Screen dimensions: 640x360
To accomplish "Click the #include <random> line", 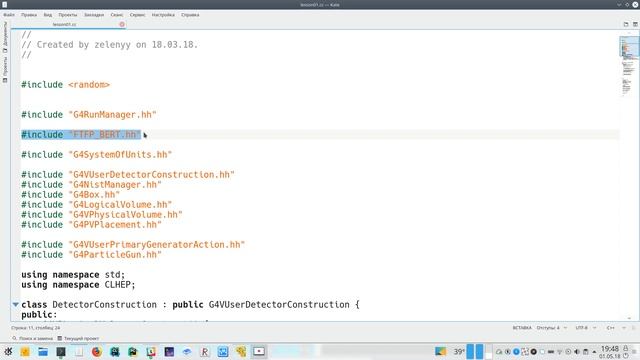I will pos(66,84).
